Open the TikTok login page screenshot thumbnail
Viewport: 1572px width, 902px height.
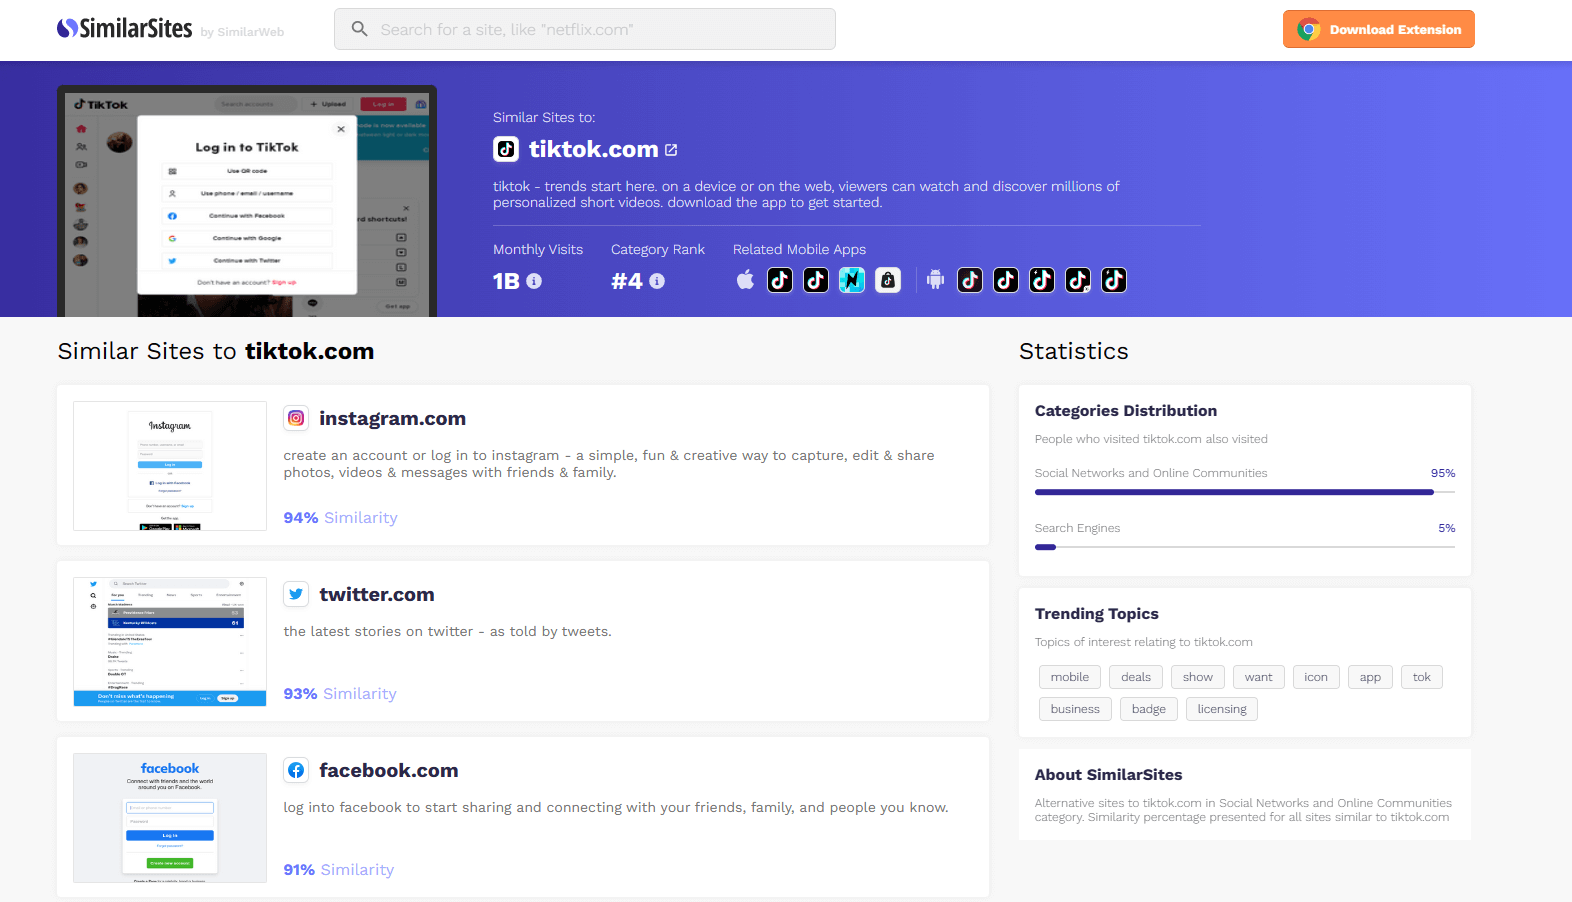[x=247, y=201]
